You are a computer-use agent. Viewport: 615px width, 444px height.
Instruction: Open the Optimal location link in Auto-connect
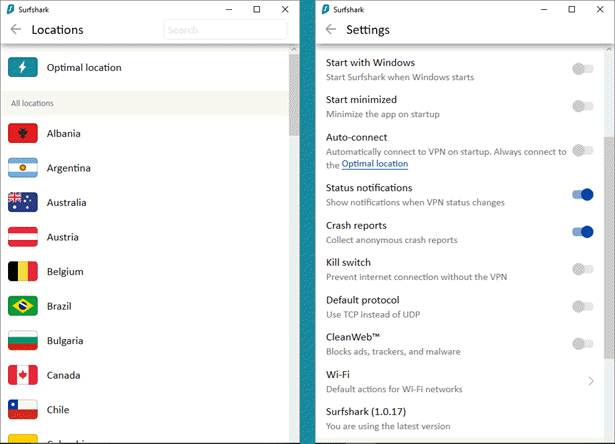point(374,164)
